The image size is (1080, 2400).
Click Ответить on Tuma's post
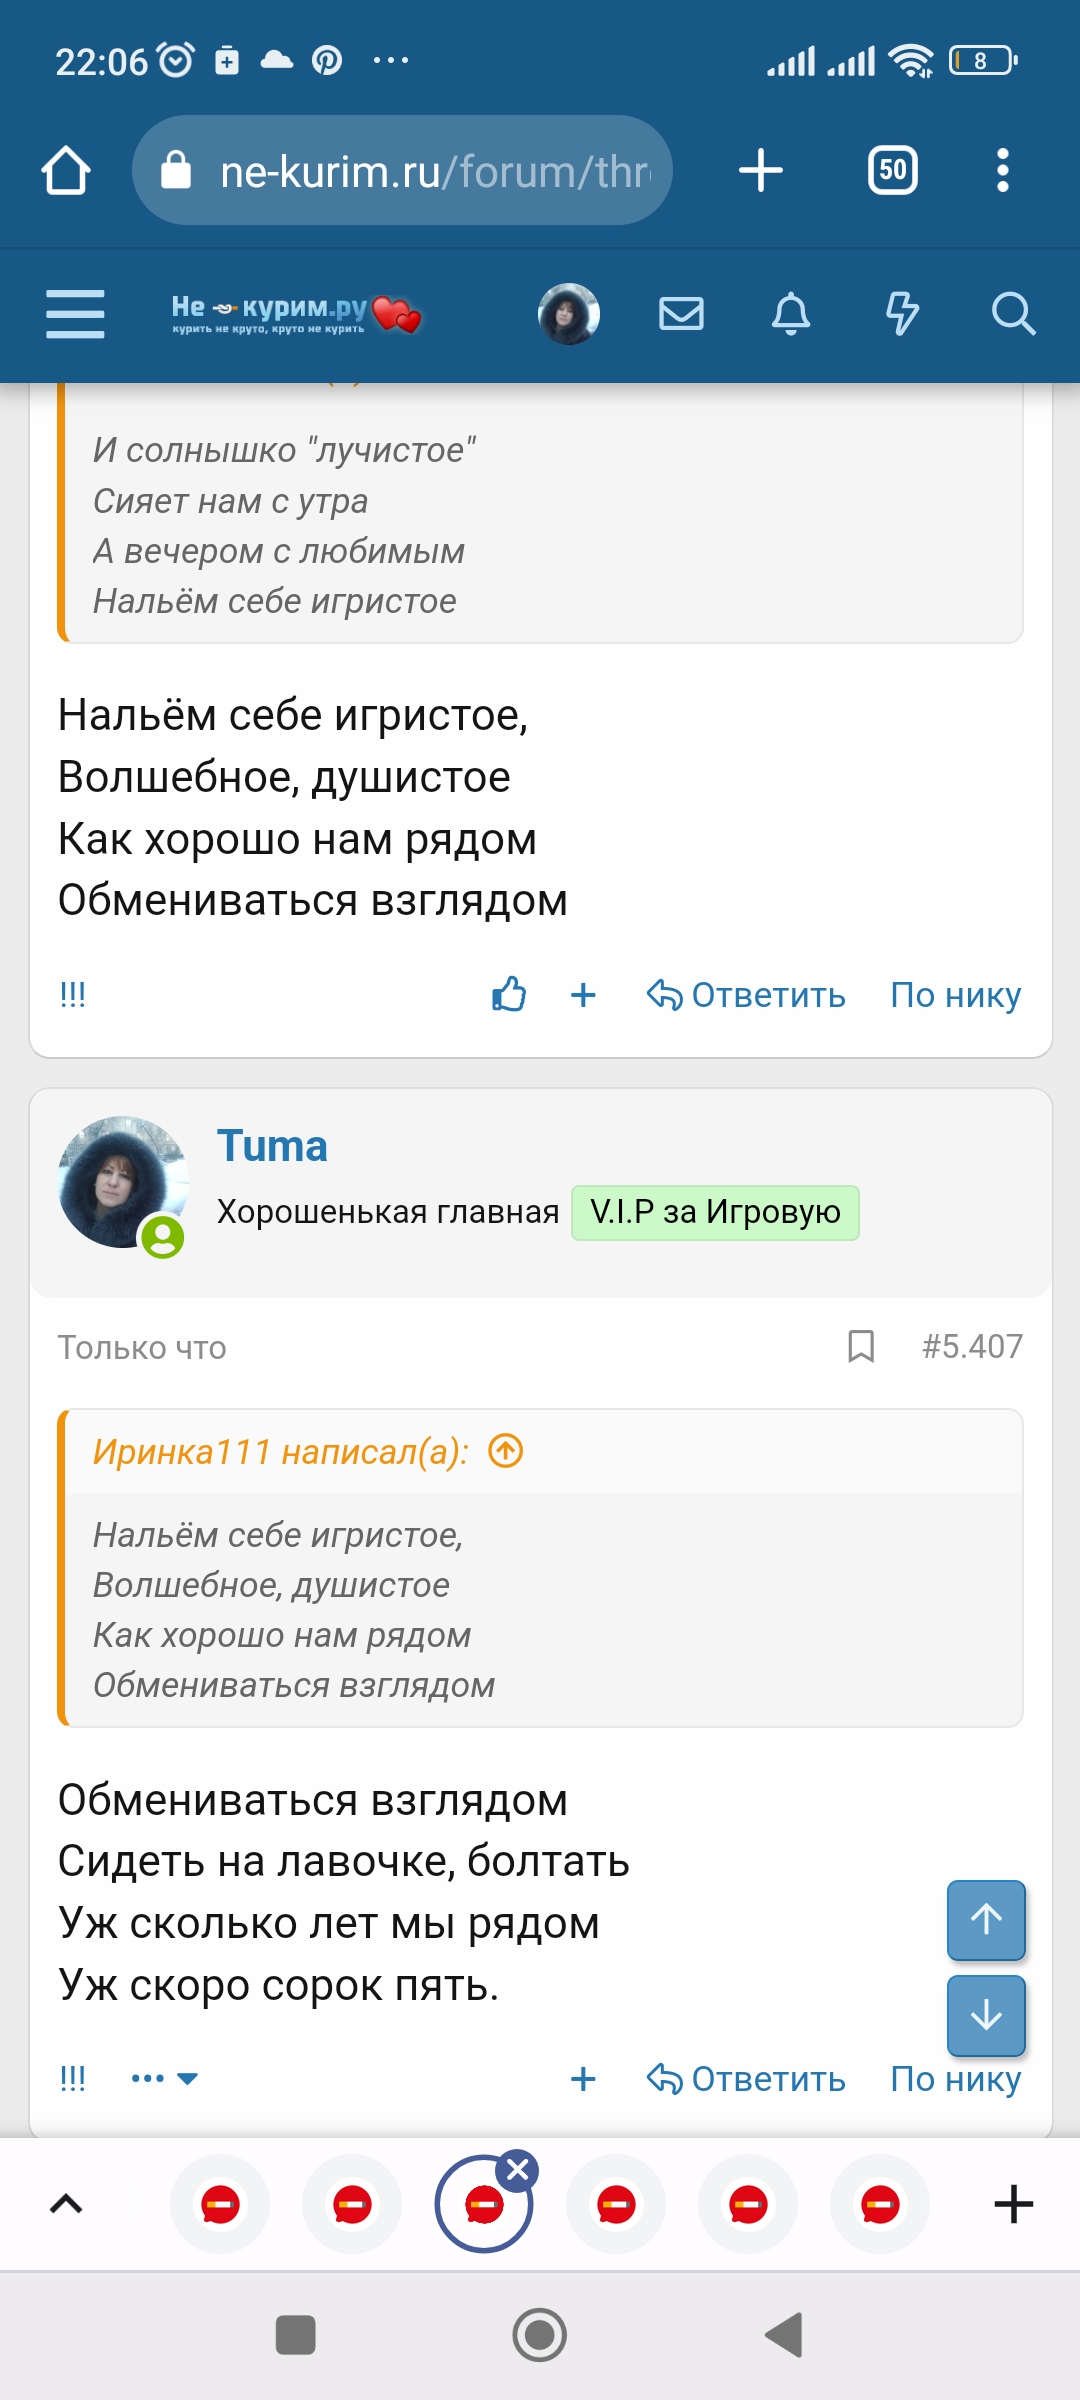(x=746, y=2079)
